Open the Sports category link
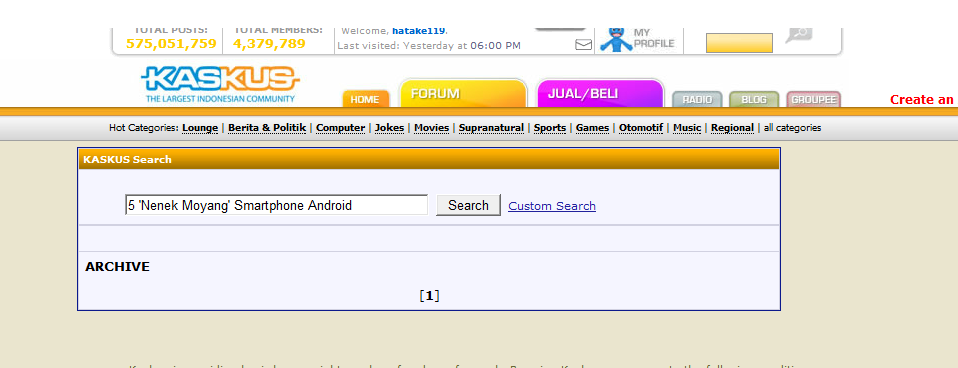The height and width of the screenshot is (368, 958). [550, 128]
